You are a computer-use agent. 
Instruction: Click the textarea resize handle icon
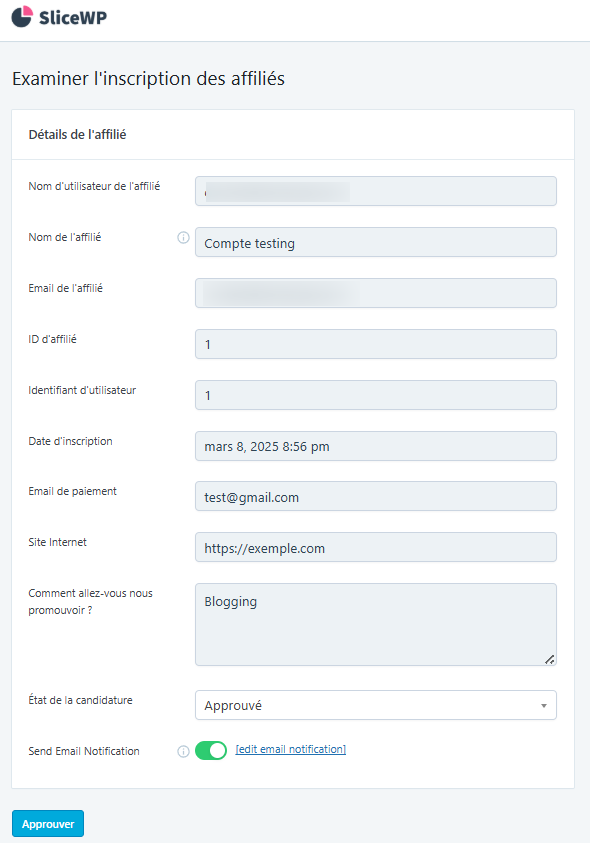tap(549, 659)
